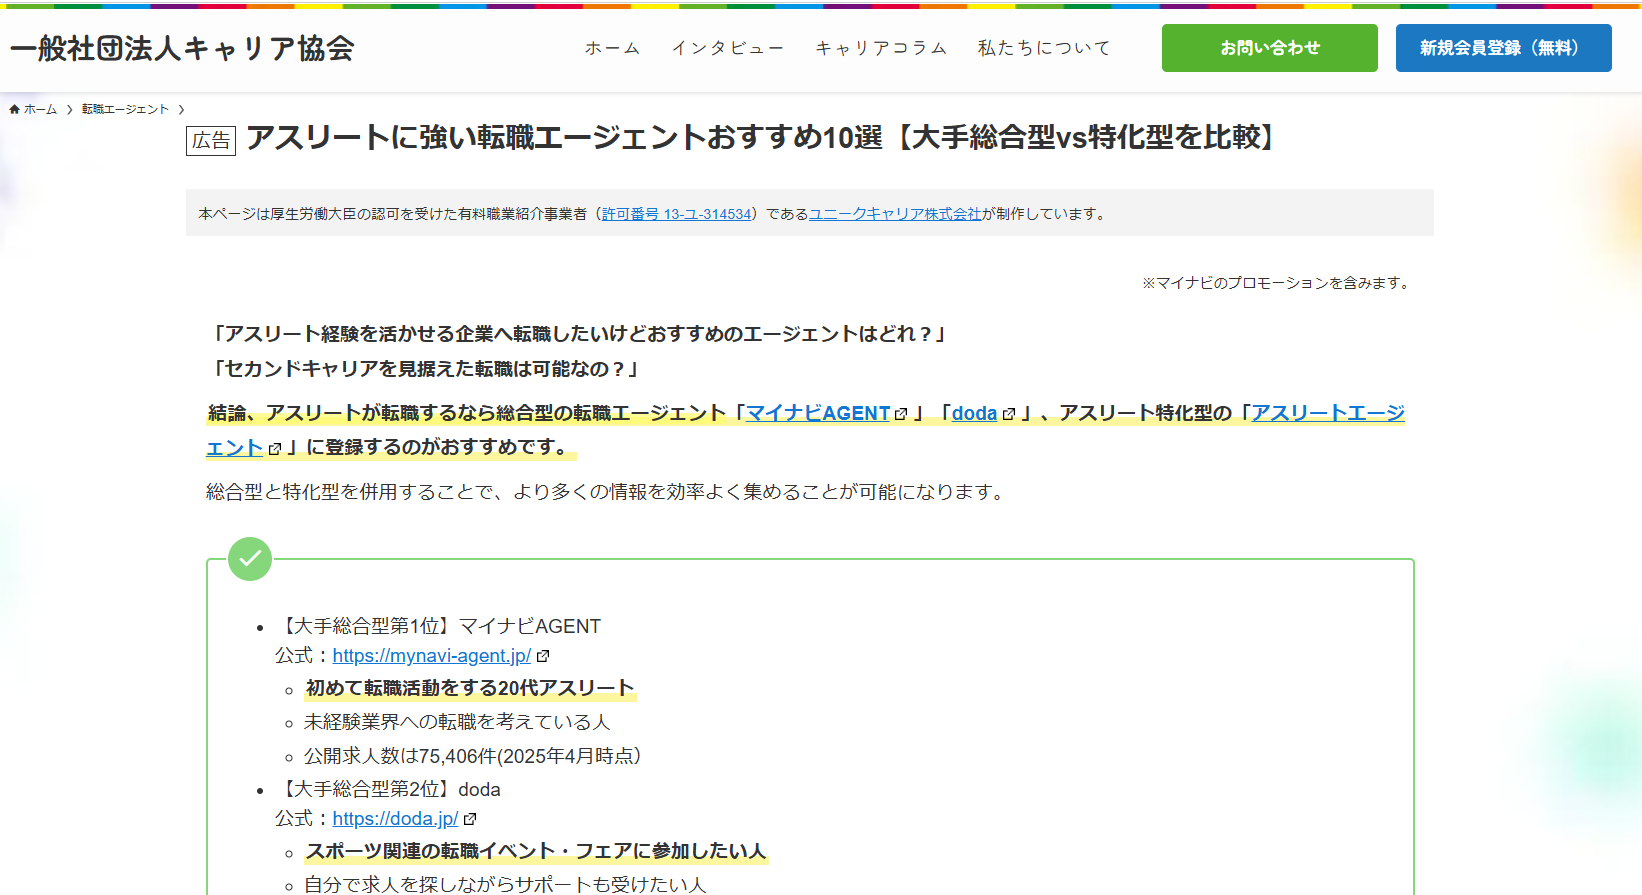This screenshot has height=895, width=1642.
Task: Click the text 【大手総合型第2位】doda
Action: pyautogui.click(x=388, y=790)
